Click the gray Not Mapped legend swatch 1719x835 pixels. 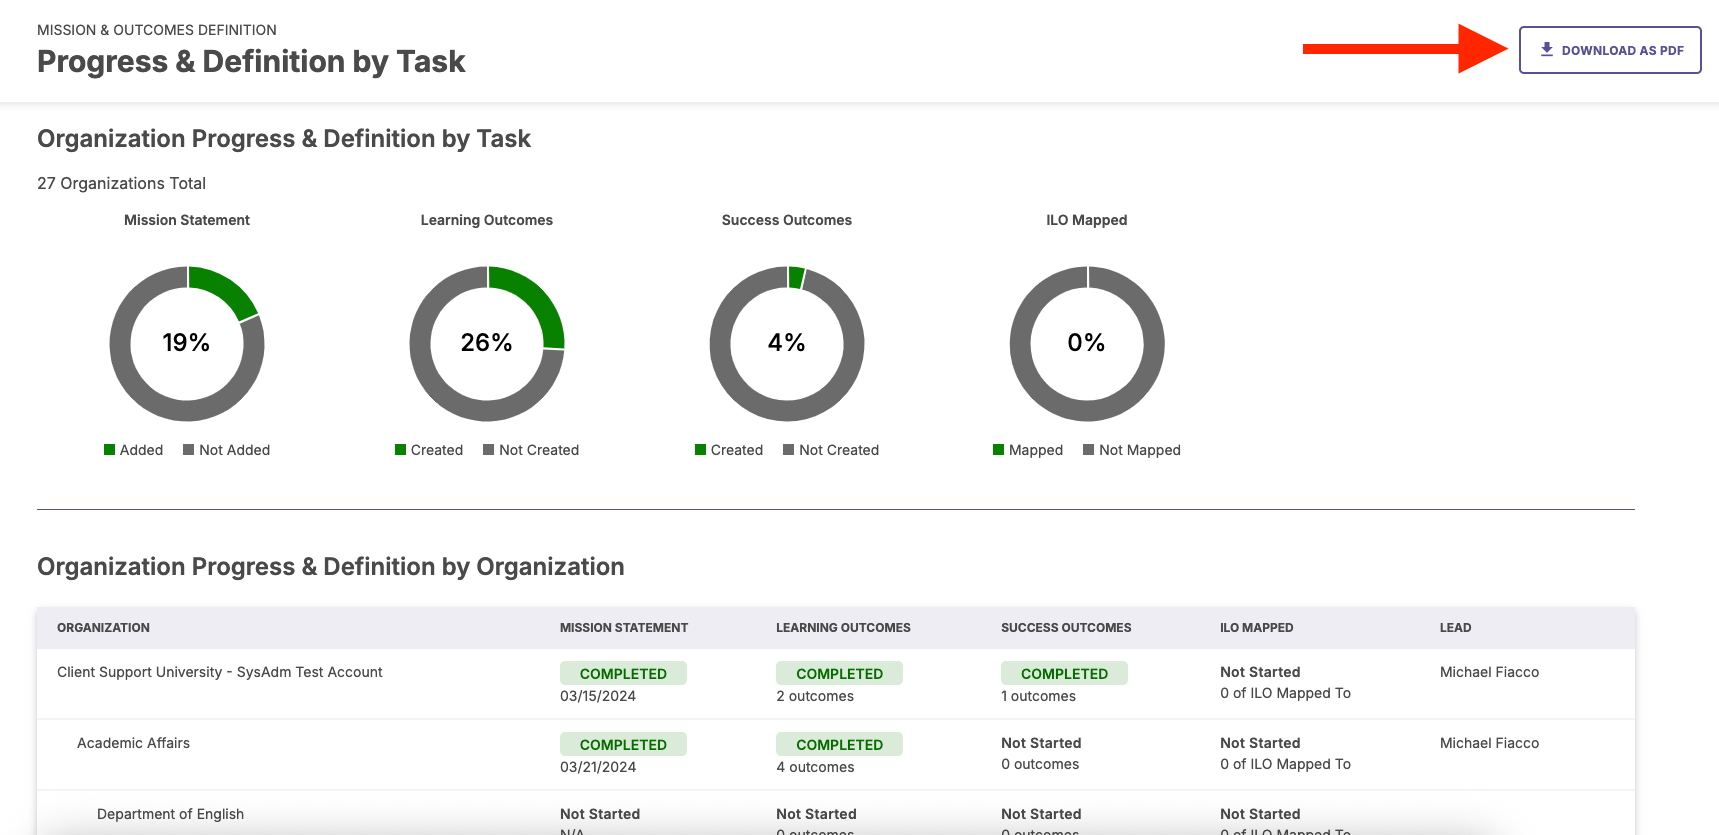coord(1089,450)
